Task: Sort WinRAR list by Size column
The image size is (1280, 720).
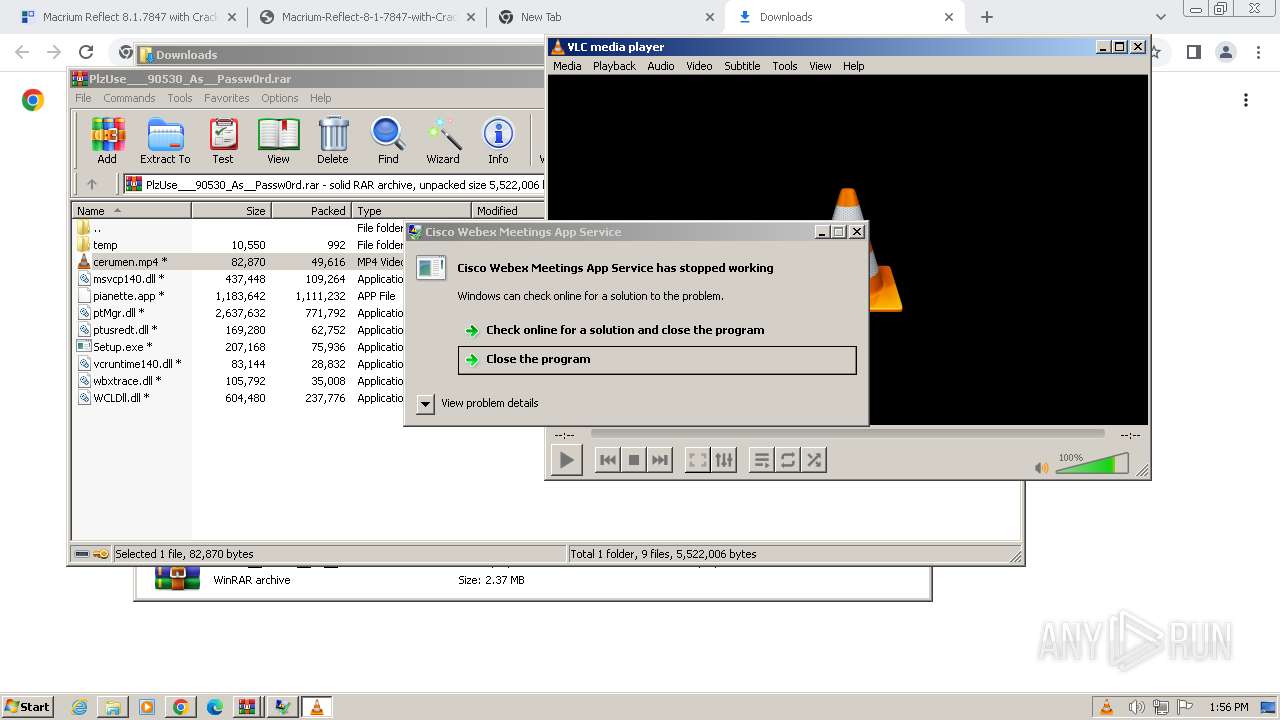Action: (x=231, y=211)
